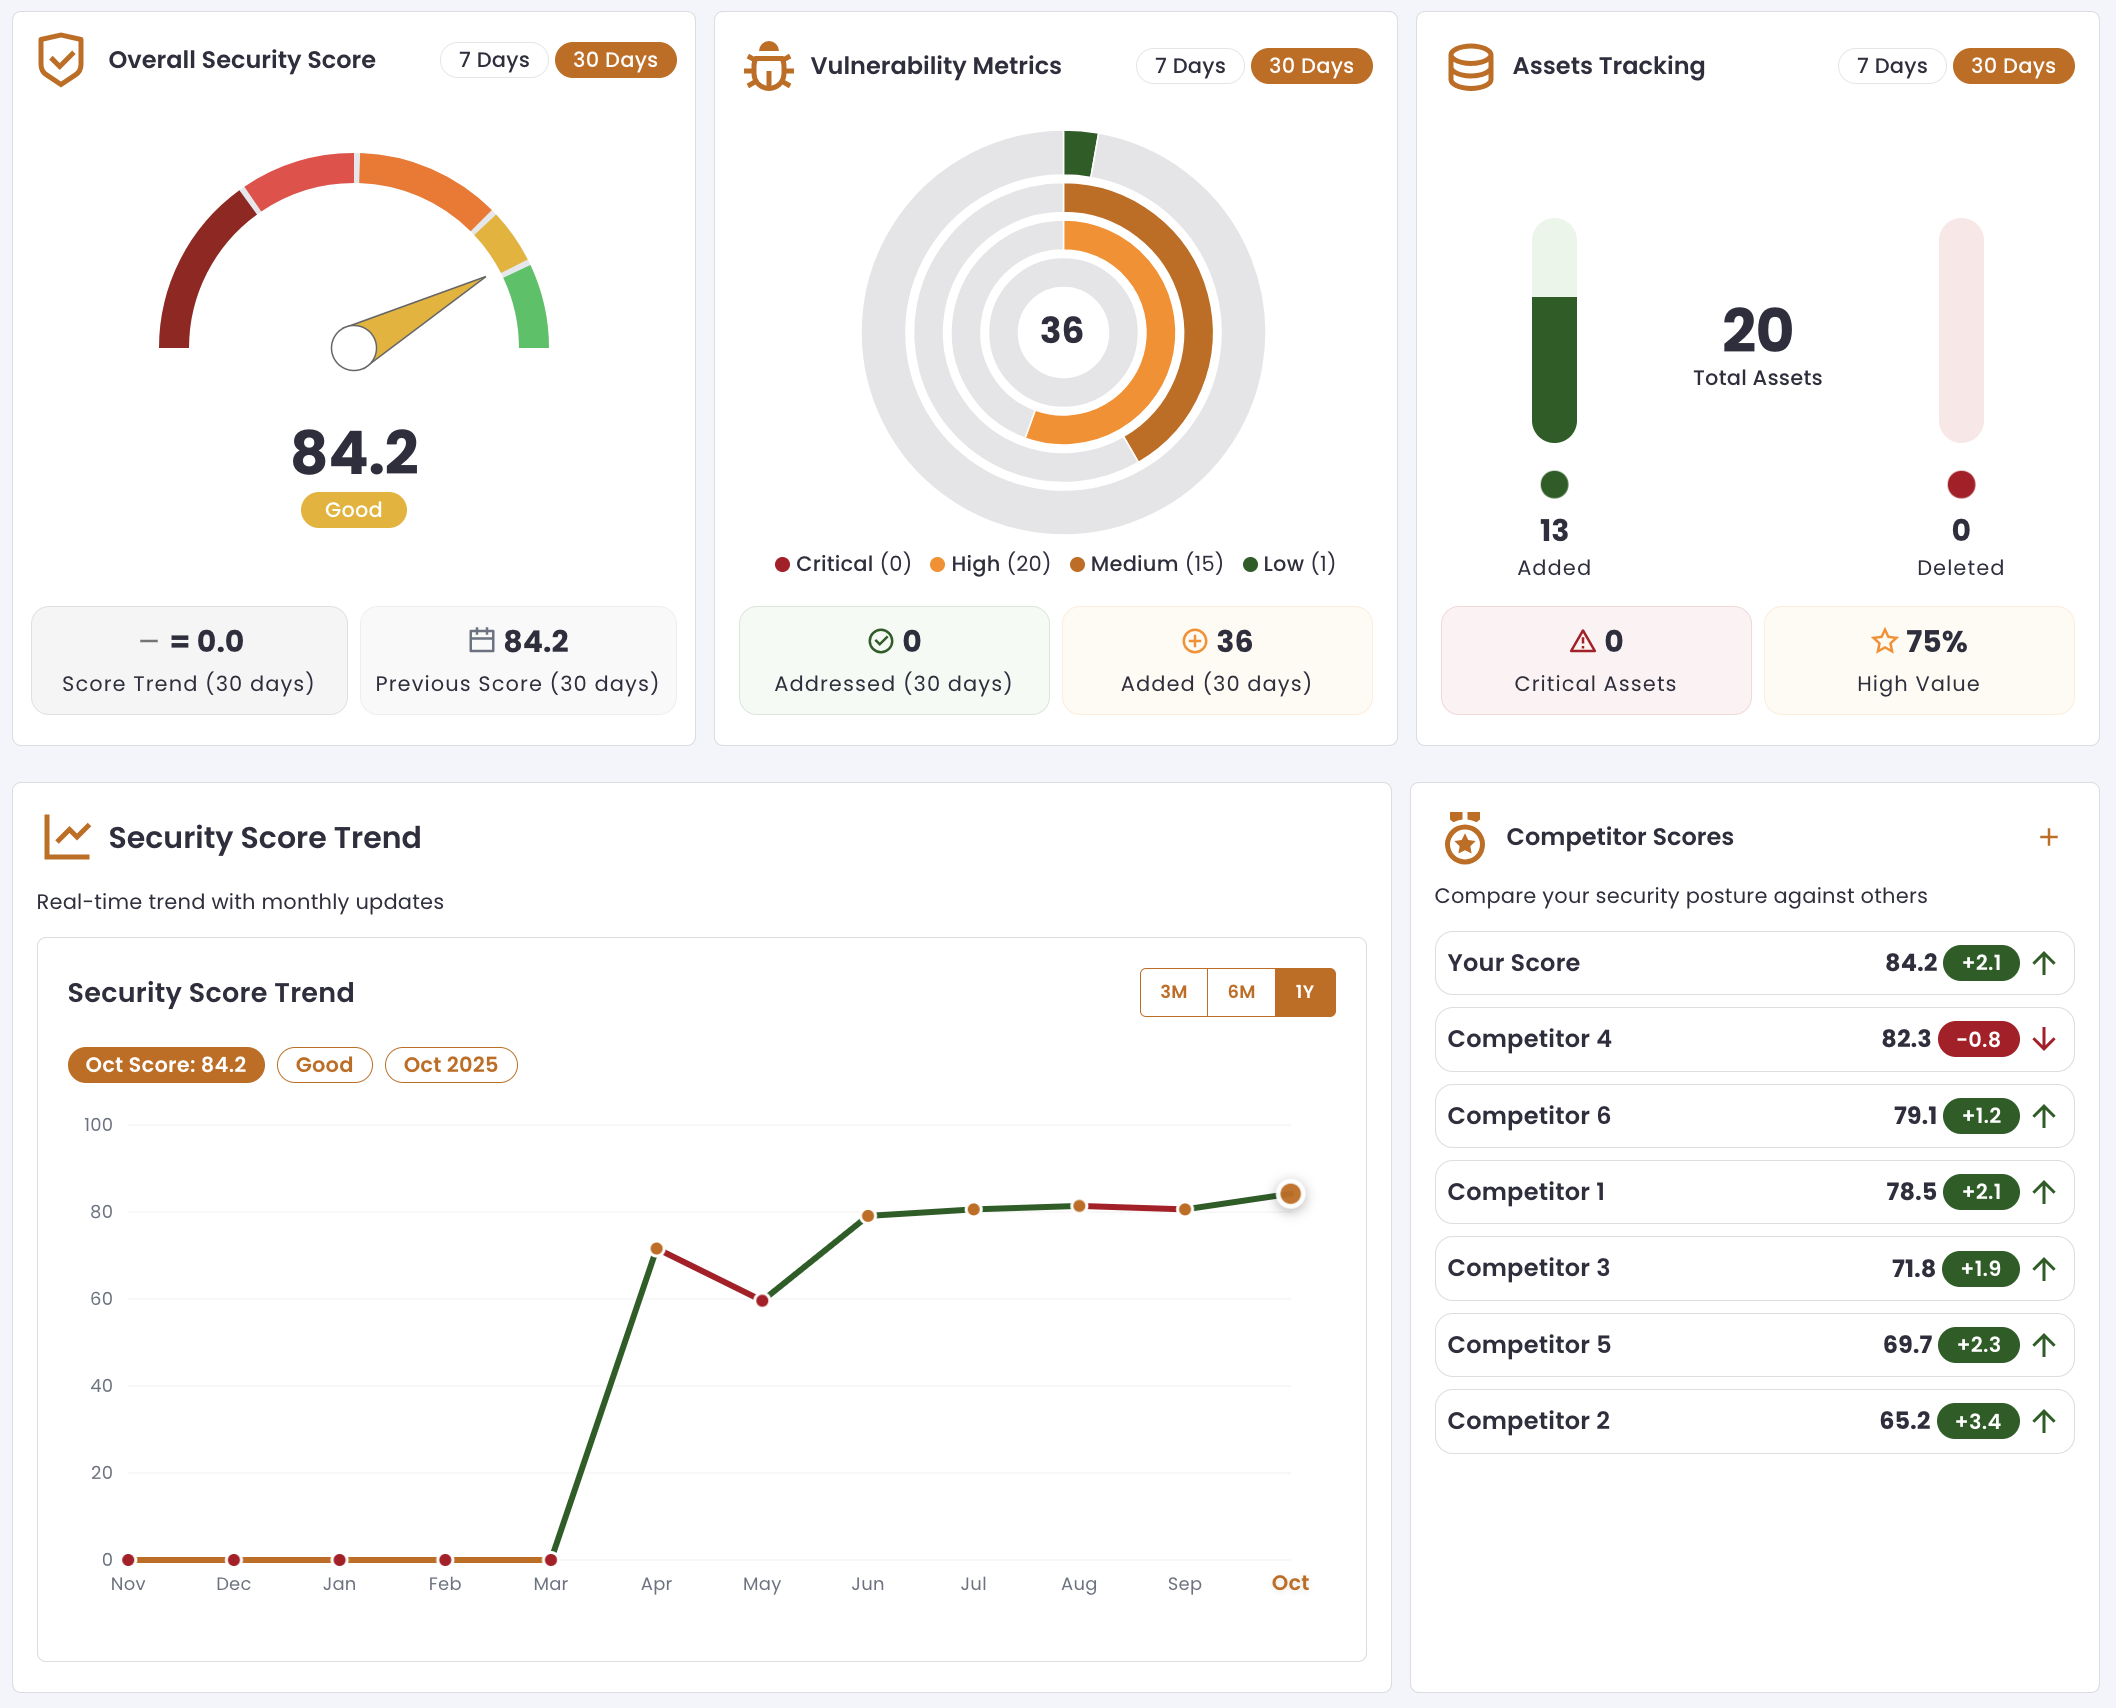
Task: Open the 1Y timeframe selector
Action: pyautogui.click(x=1305, y=991)
